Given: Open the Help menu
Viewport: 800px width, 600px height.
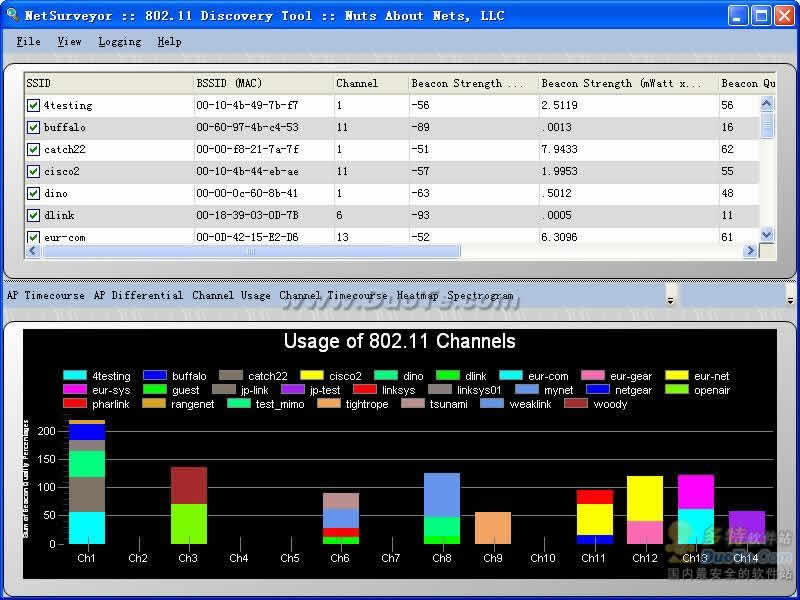Looking at the screenshot, I should [169, 42].
